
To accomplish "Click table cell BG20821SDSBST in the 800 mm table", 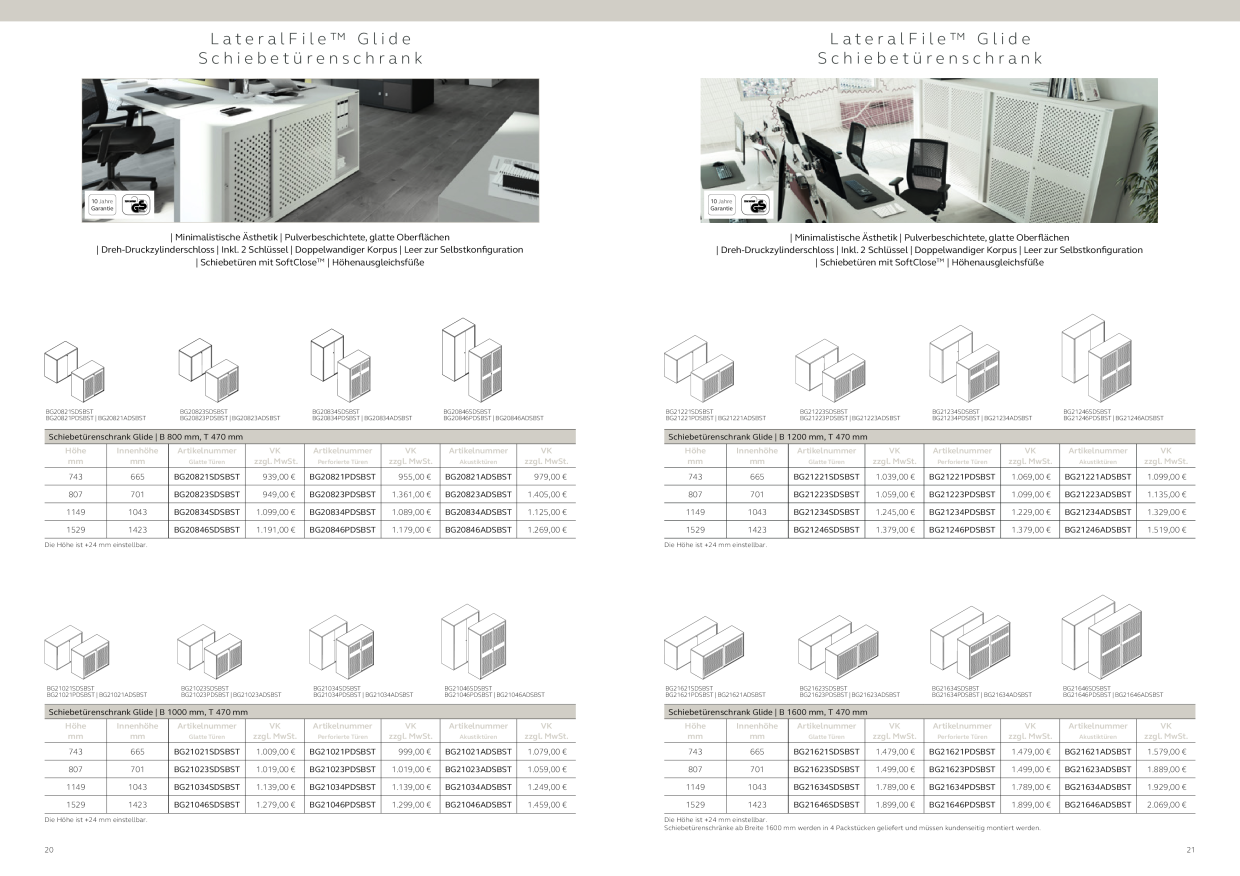I will click(207, 477).
